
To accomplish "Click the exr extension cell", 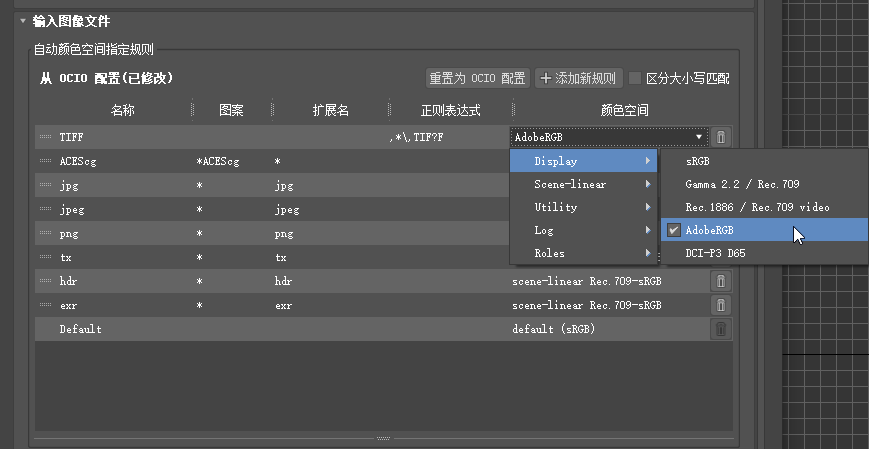I will [283, 305].
